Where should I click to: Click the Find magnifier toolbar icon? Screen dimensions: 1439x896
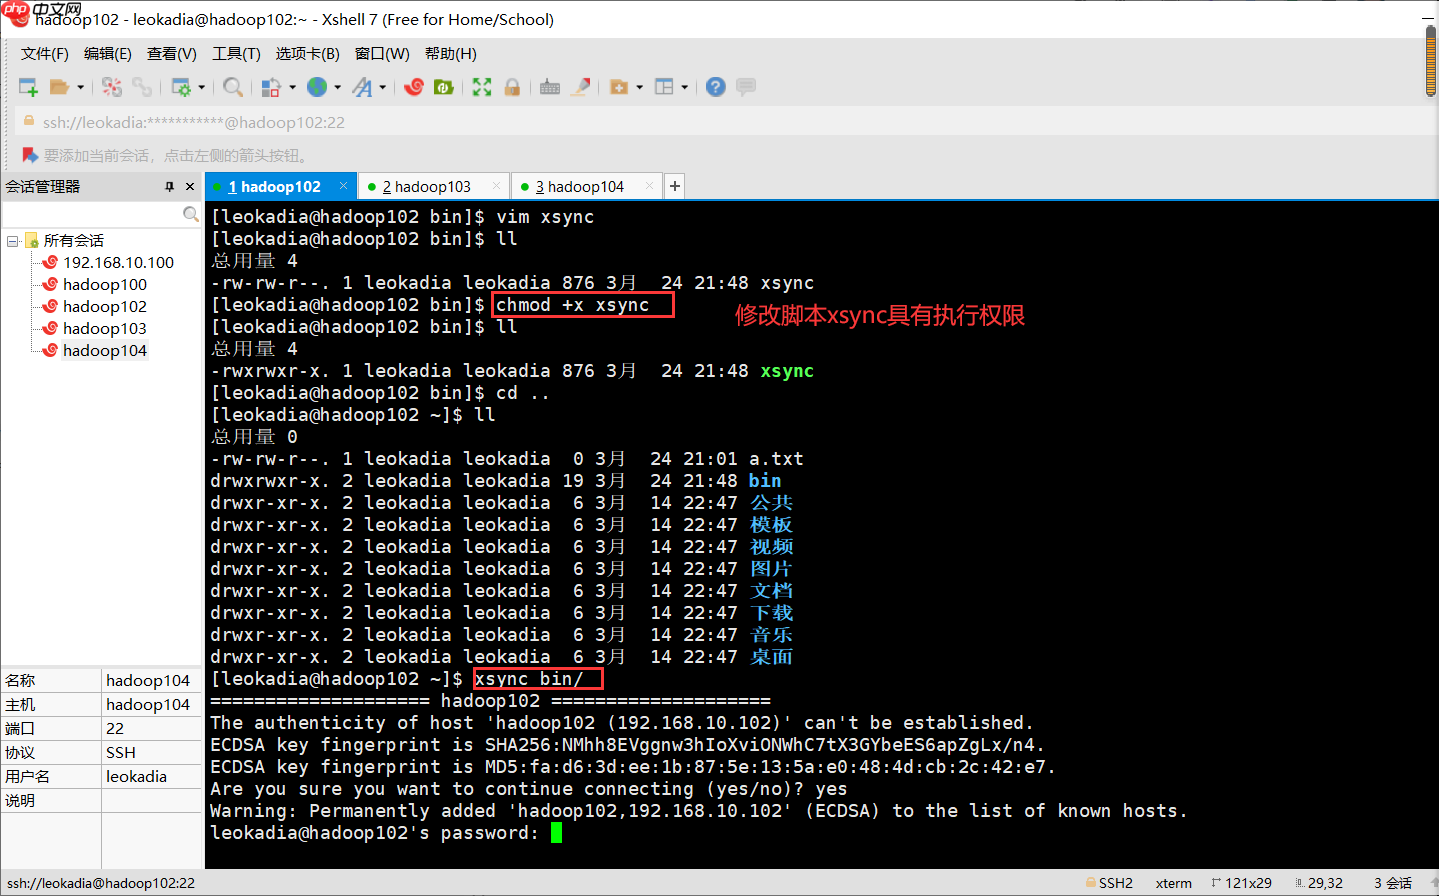click(233, 88)
